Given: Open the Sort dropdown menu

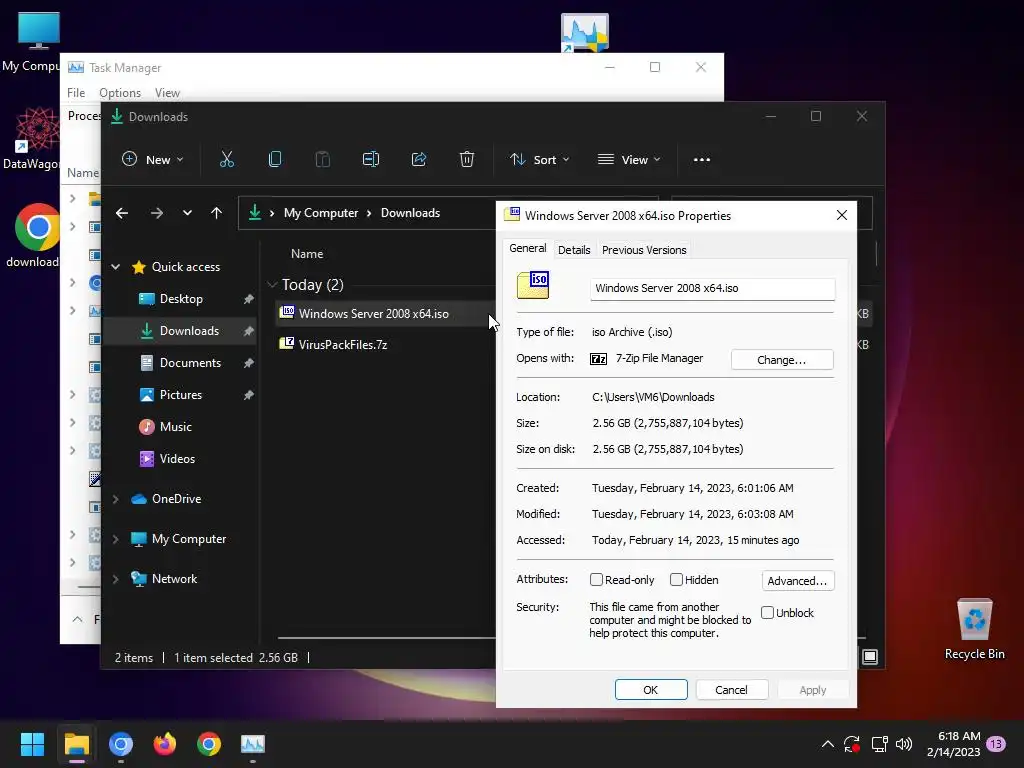Looking at the screenshot, I should (x=539, y=159).
